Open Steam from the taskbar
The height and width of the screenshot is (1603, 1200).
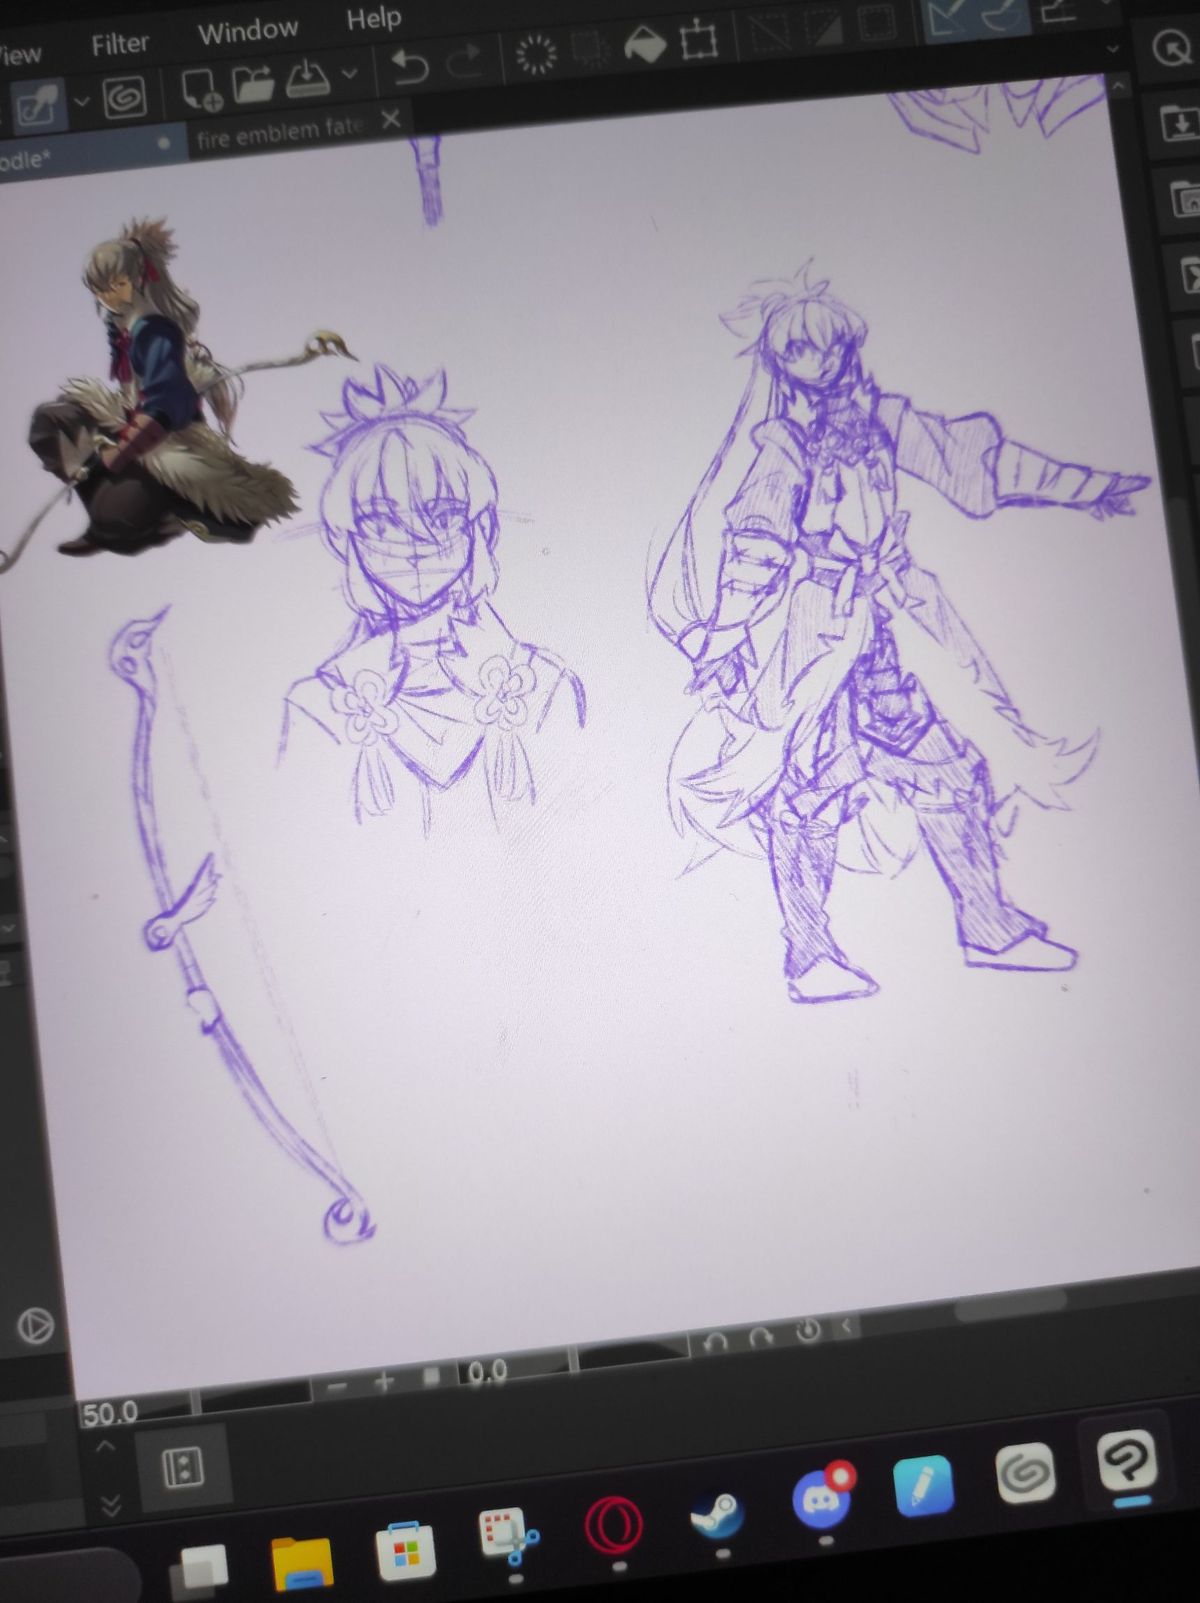[x=717, y=1514]
